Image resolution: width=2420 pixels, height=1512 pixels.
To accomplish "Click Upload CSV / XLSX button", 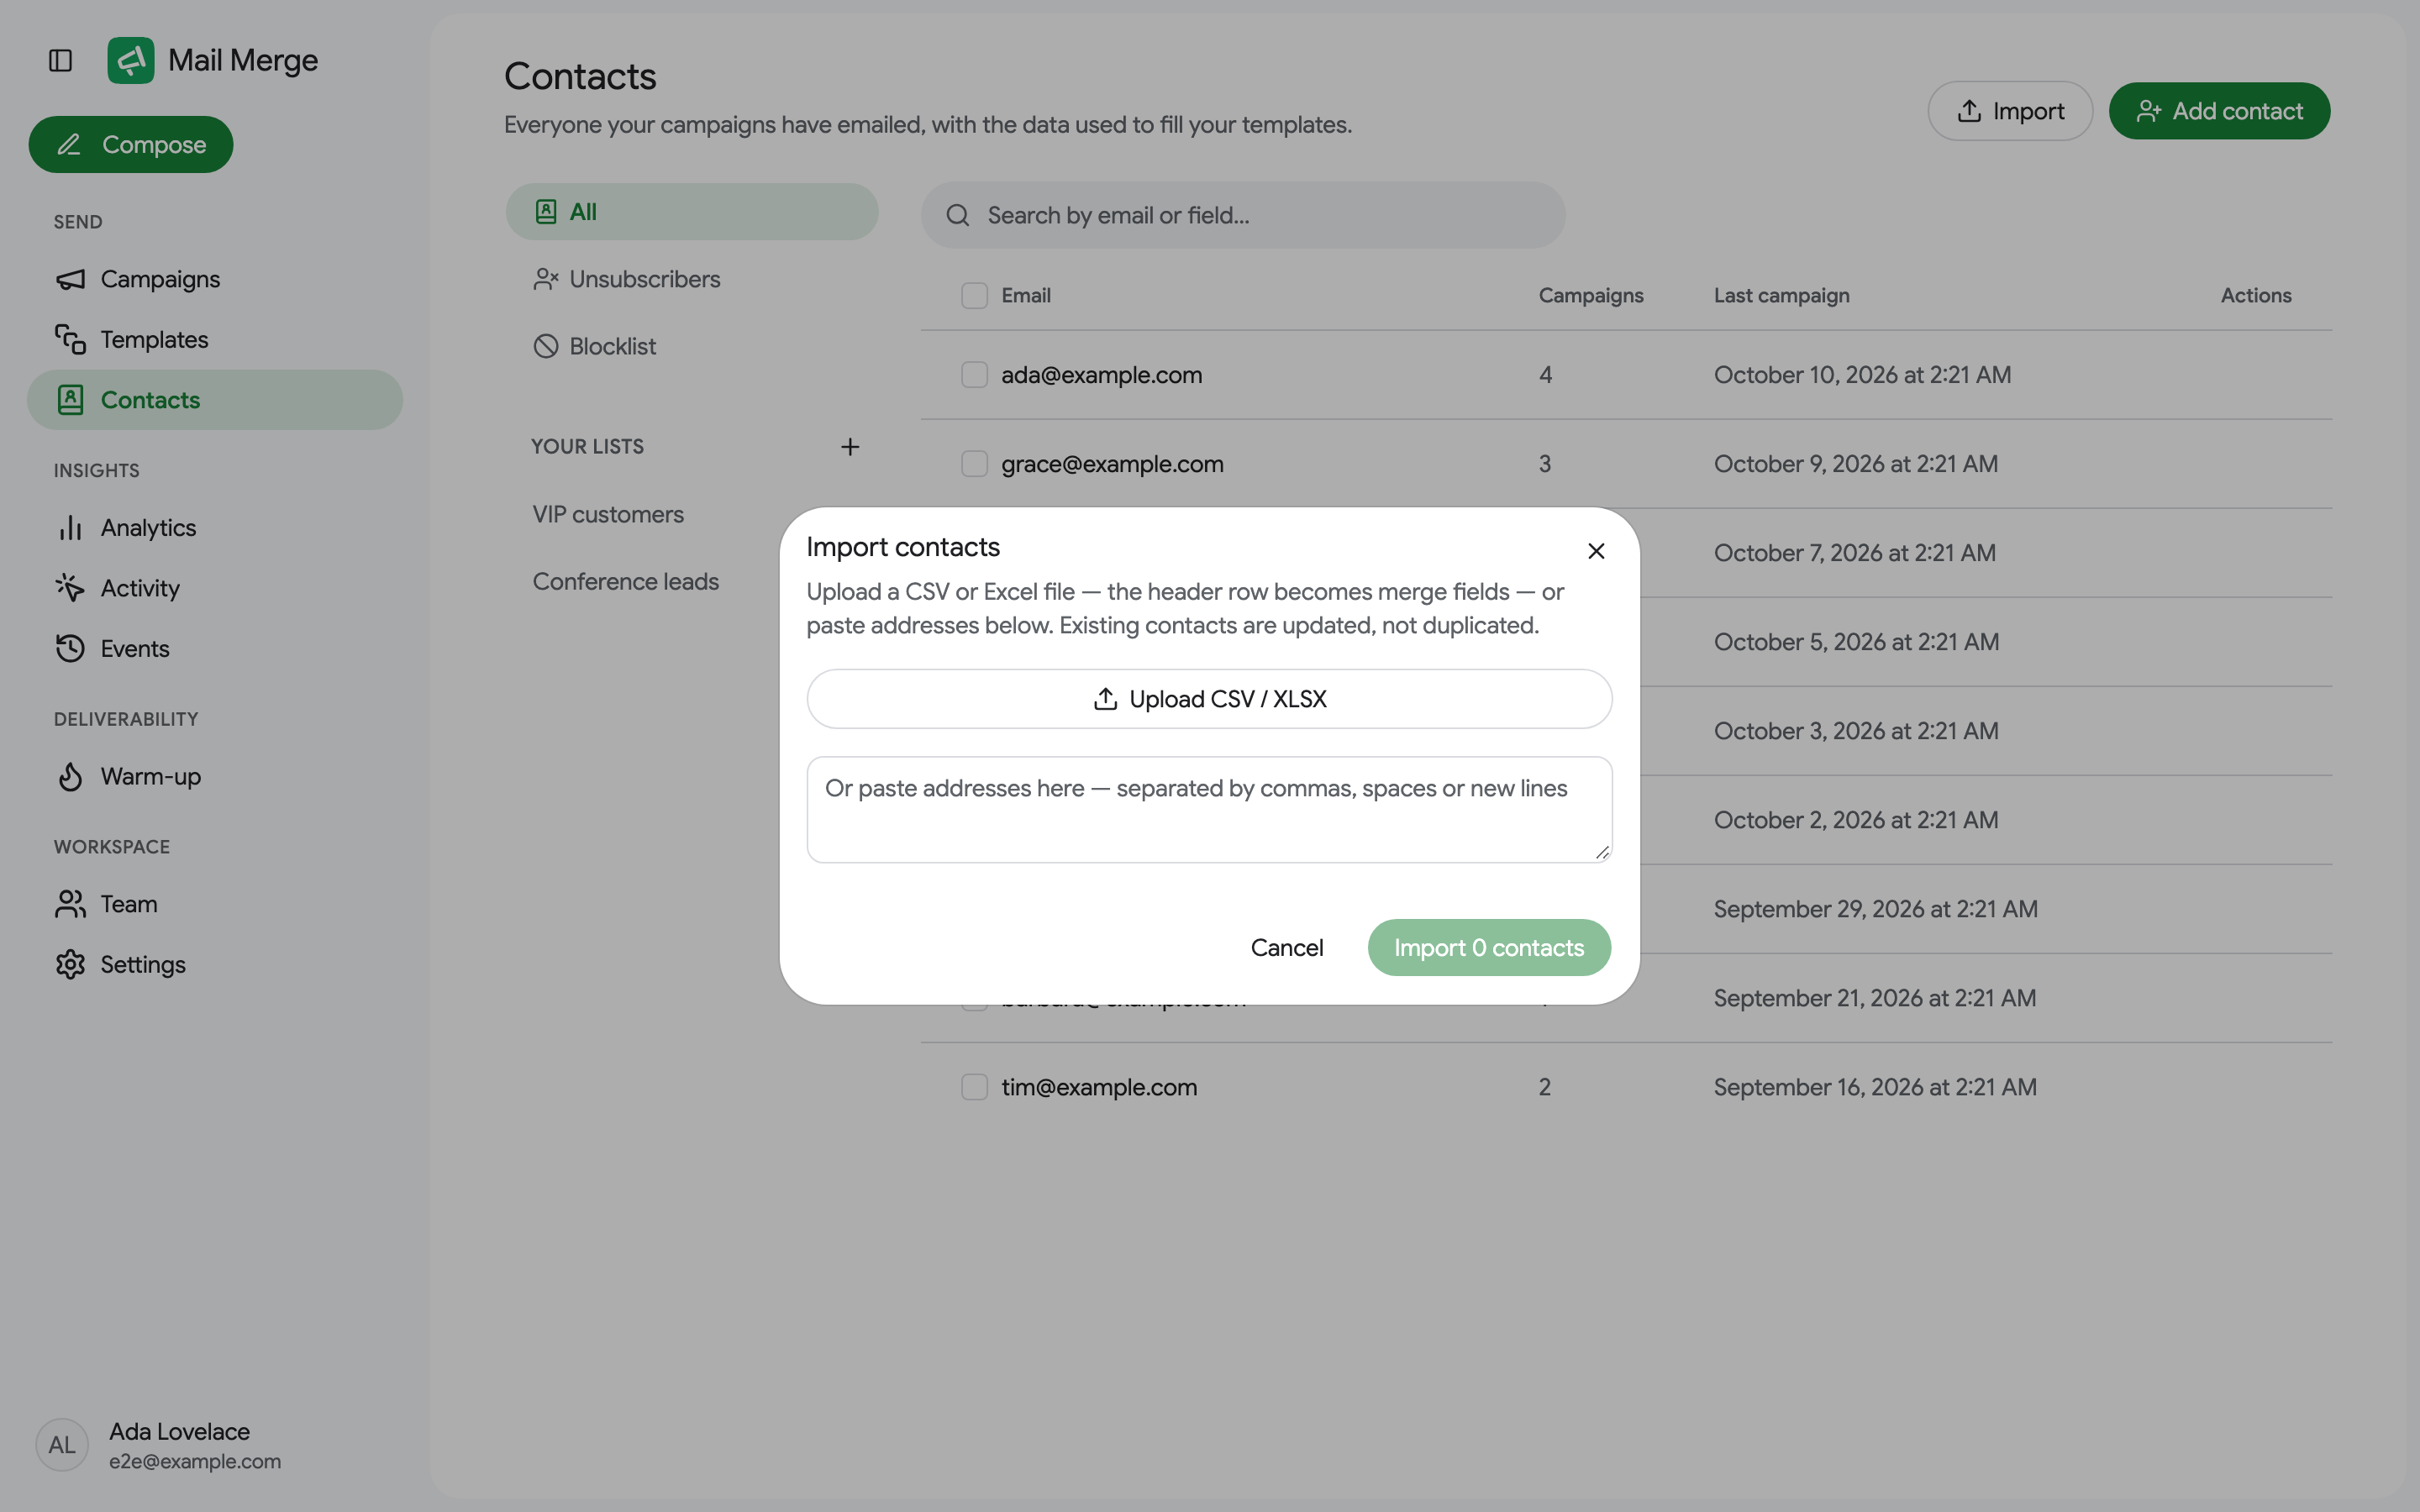I will [x=1209, y=699].
